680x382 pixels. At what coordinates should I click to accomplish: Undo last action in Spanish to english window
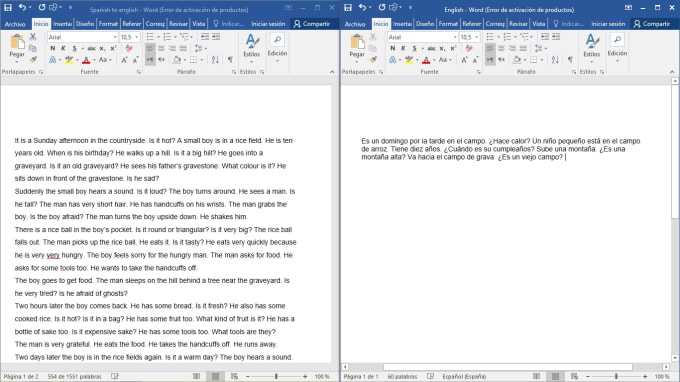point(22,7)
